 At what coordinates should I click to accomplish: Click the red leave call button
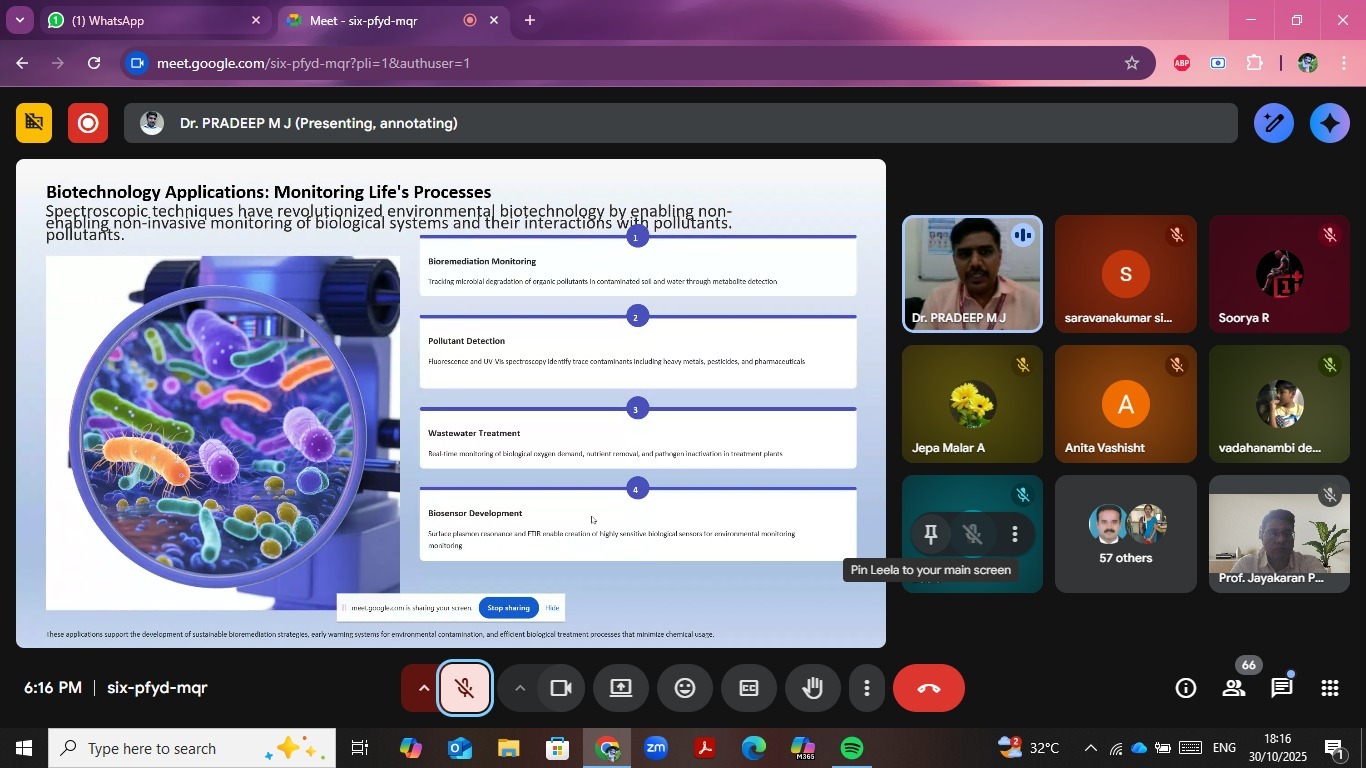point(928,688)
